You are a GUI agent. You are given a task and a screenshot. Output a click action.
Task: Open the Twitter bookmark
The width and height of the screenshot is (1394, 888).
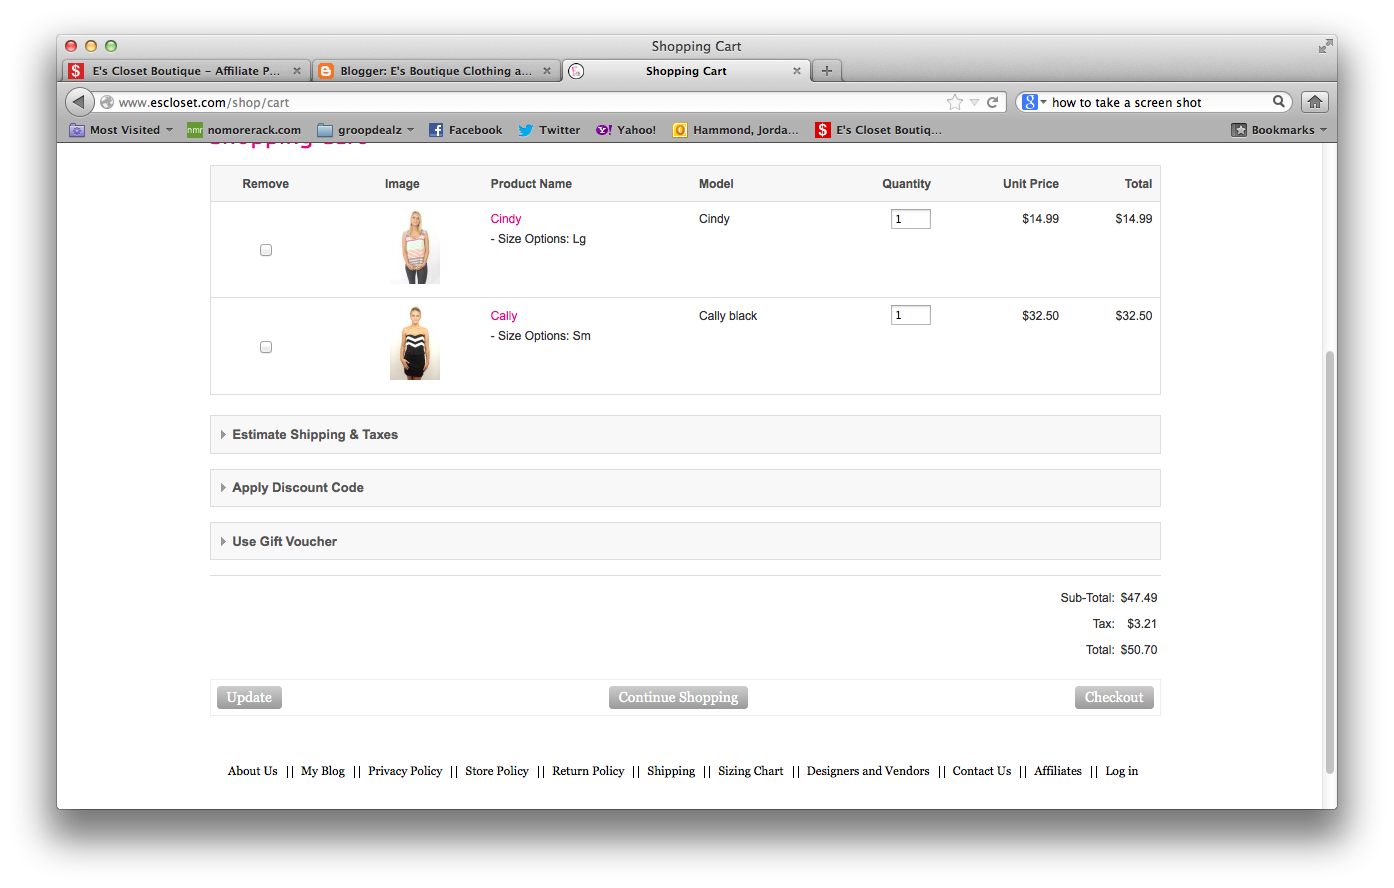tap(549, 129)
